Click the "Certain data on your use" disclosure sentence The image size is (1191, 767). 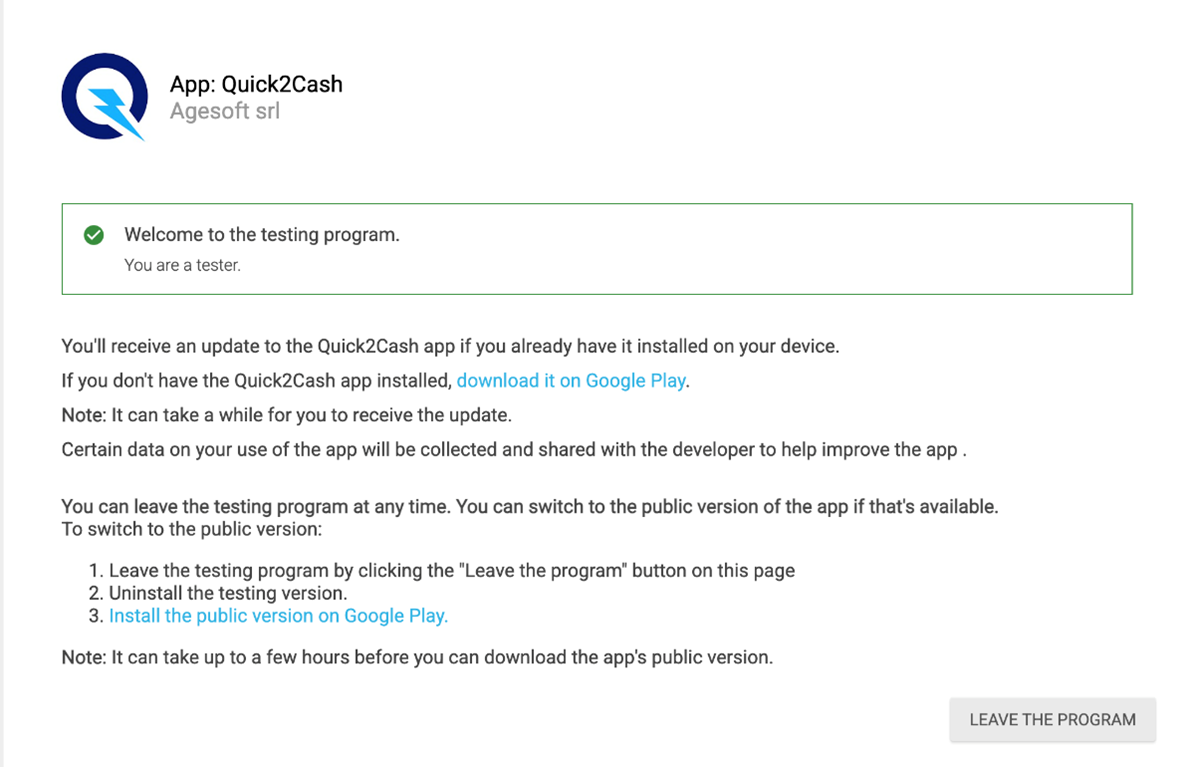click(513, 449)
